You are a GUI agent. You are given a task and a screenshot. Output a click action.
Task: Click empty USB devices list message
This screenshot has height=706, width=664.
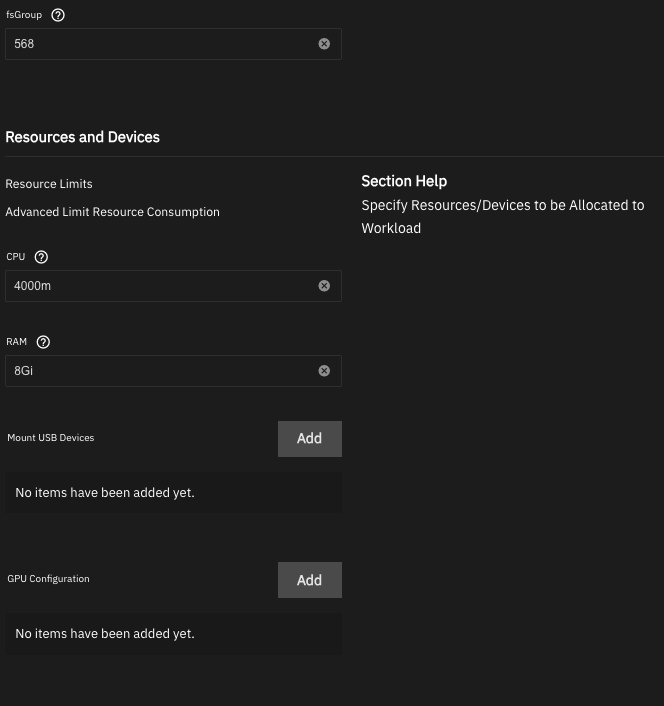point(105,493)
